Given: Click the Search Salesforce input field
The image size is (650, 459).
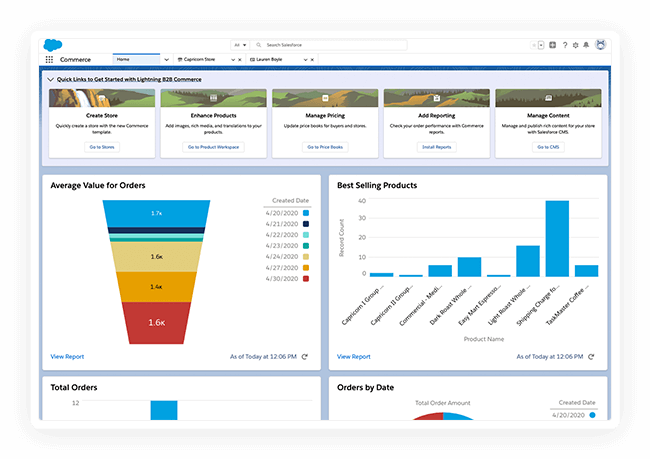Looking at the screenshot, I should pyautogui.click(x=330, y=45).
